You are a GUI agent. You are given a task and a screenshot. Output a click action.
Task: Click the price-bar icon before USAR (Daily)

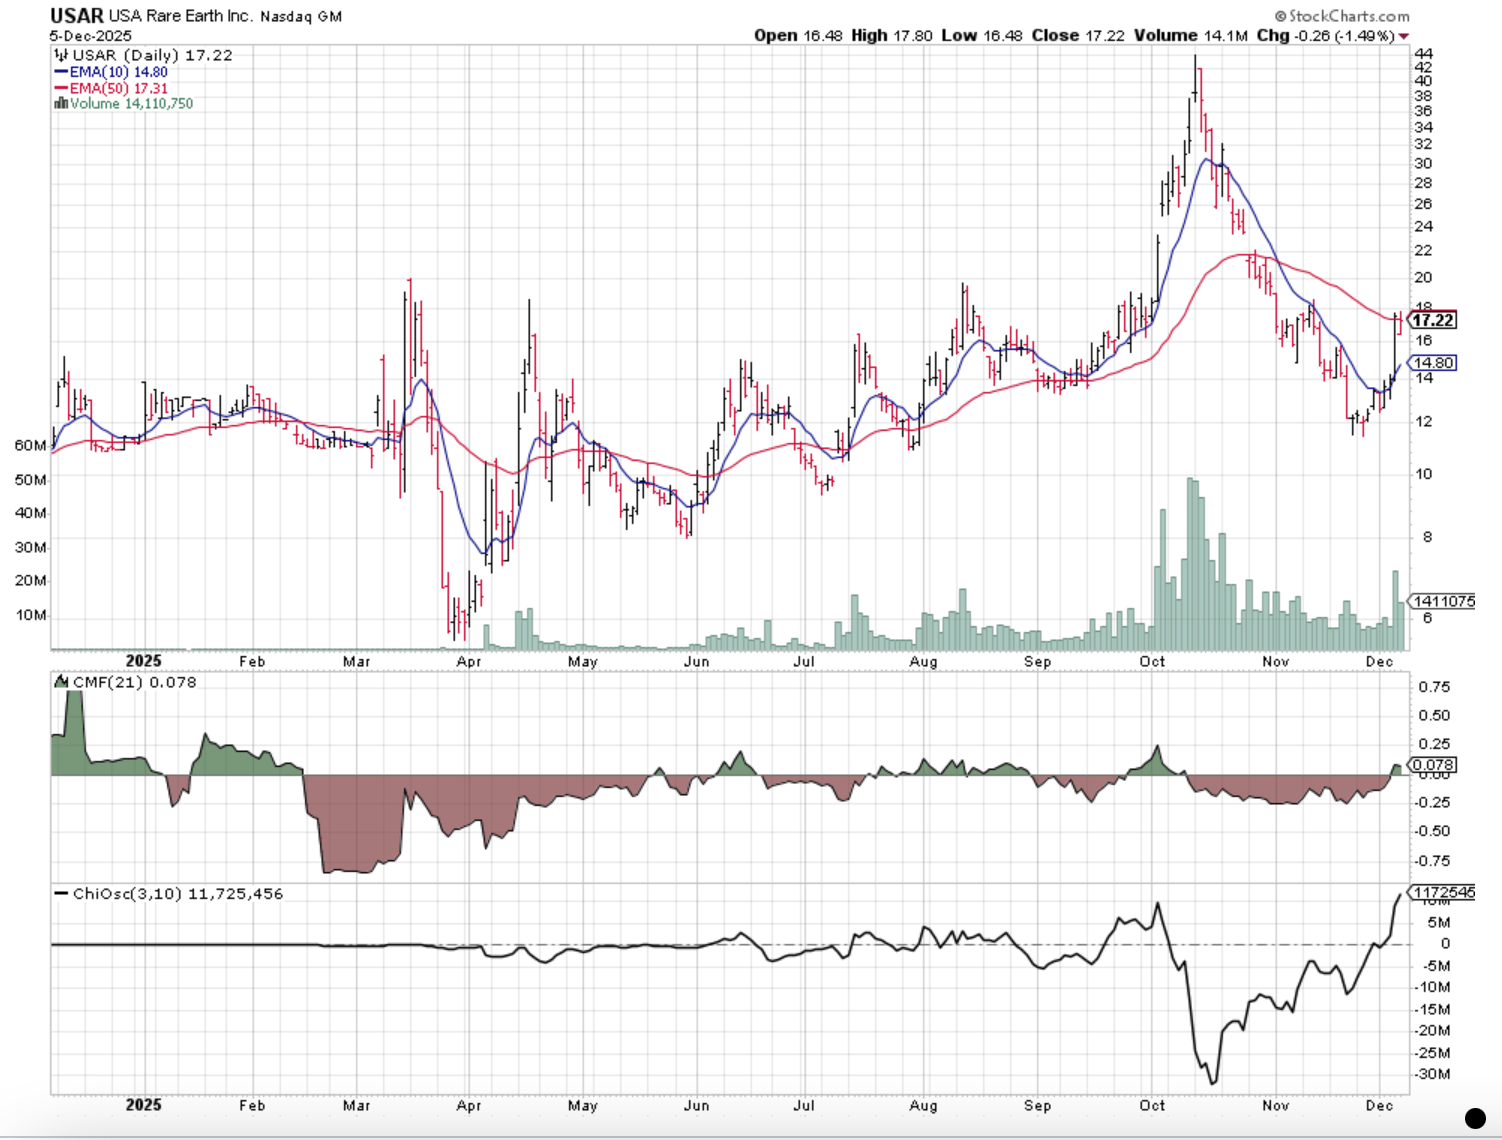(x=61, y=55)
